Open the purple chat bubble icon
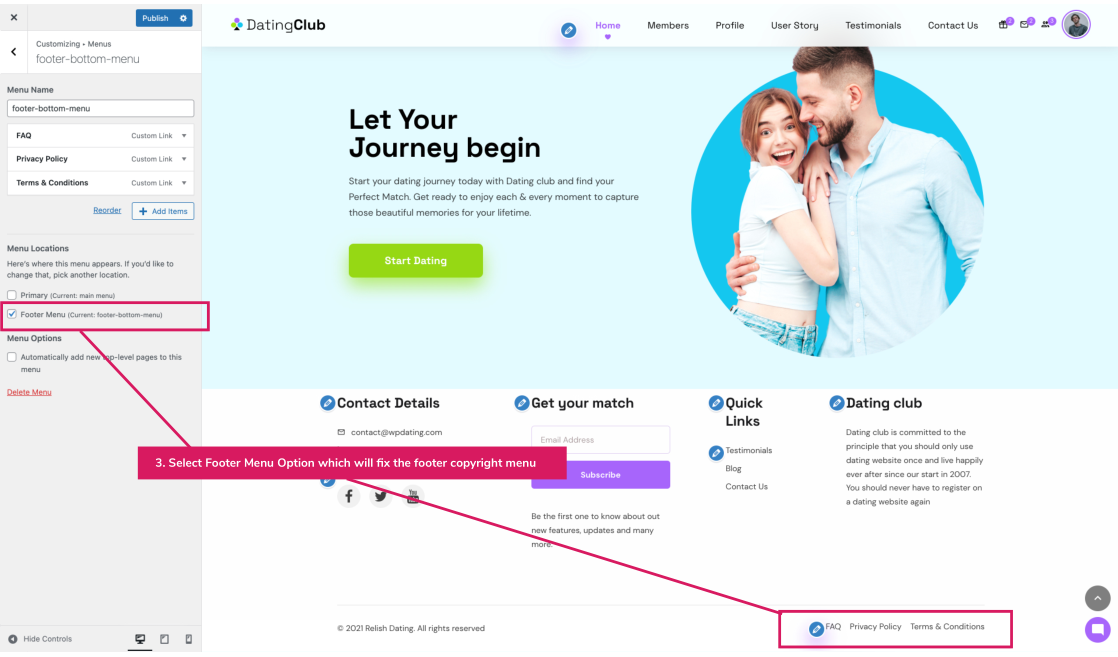1118x657 pixels. click(x=1097, y=629)
